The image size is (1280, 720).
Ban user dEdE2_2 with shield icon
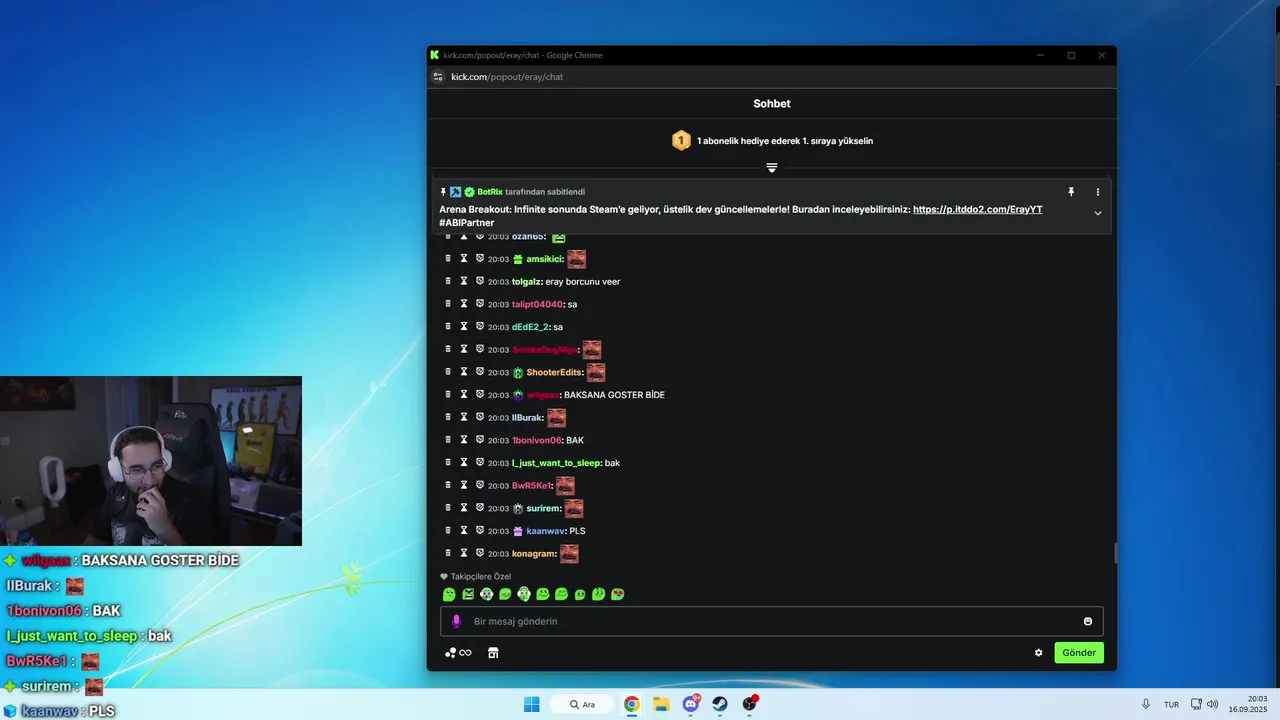click(x=480, y=326)
